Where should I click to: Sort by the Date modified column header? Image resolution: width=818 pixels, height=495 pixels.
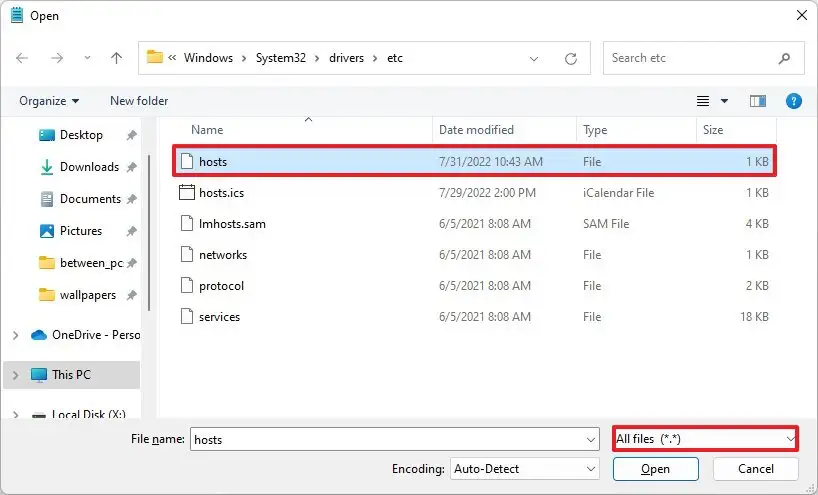476,130
